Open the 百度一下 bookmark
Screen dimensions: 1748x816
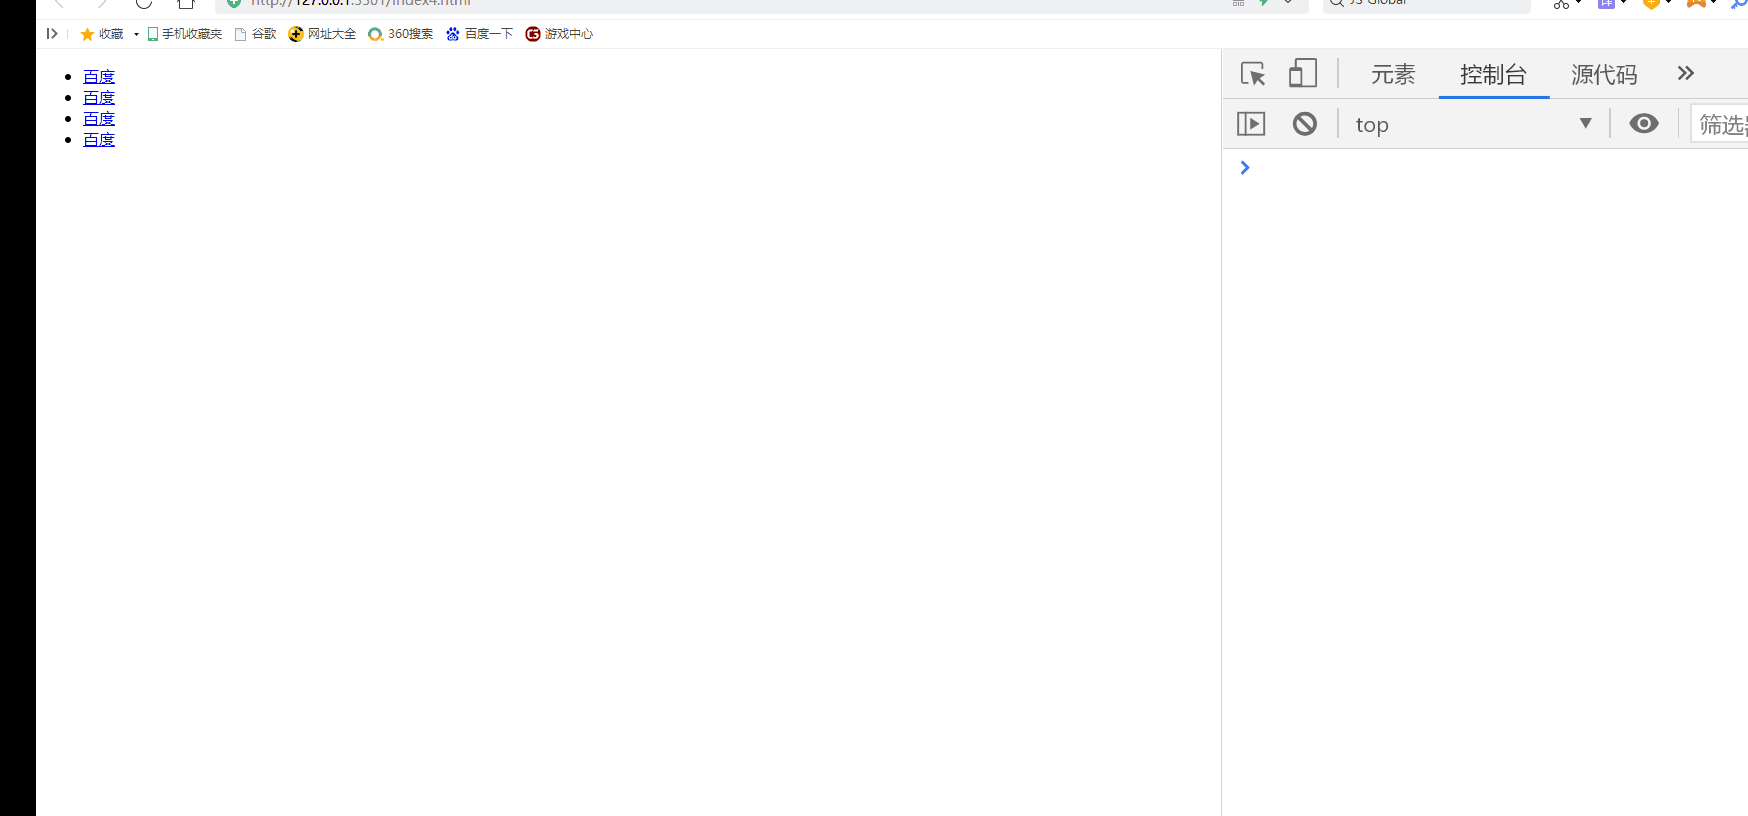point(479,34)
